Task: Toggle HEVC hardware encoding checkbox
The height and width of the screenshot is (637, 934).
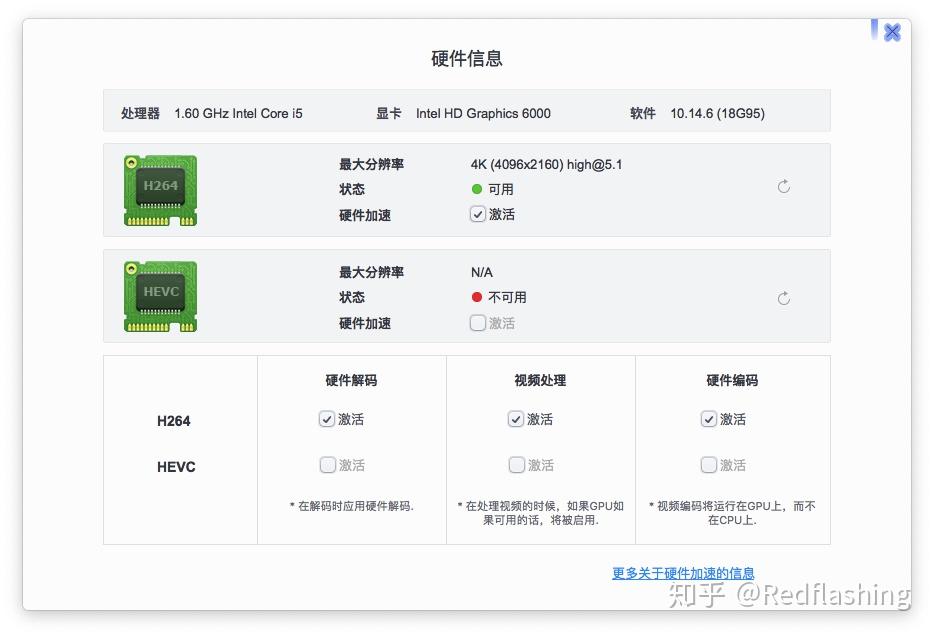Action: 708,465
